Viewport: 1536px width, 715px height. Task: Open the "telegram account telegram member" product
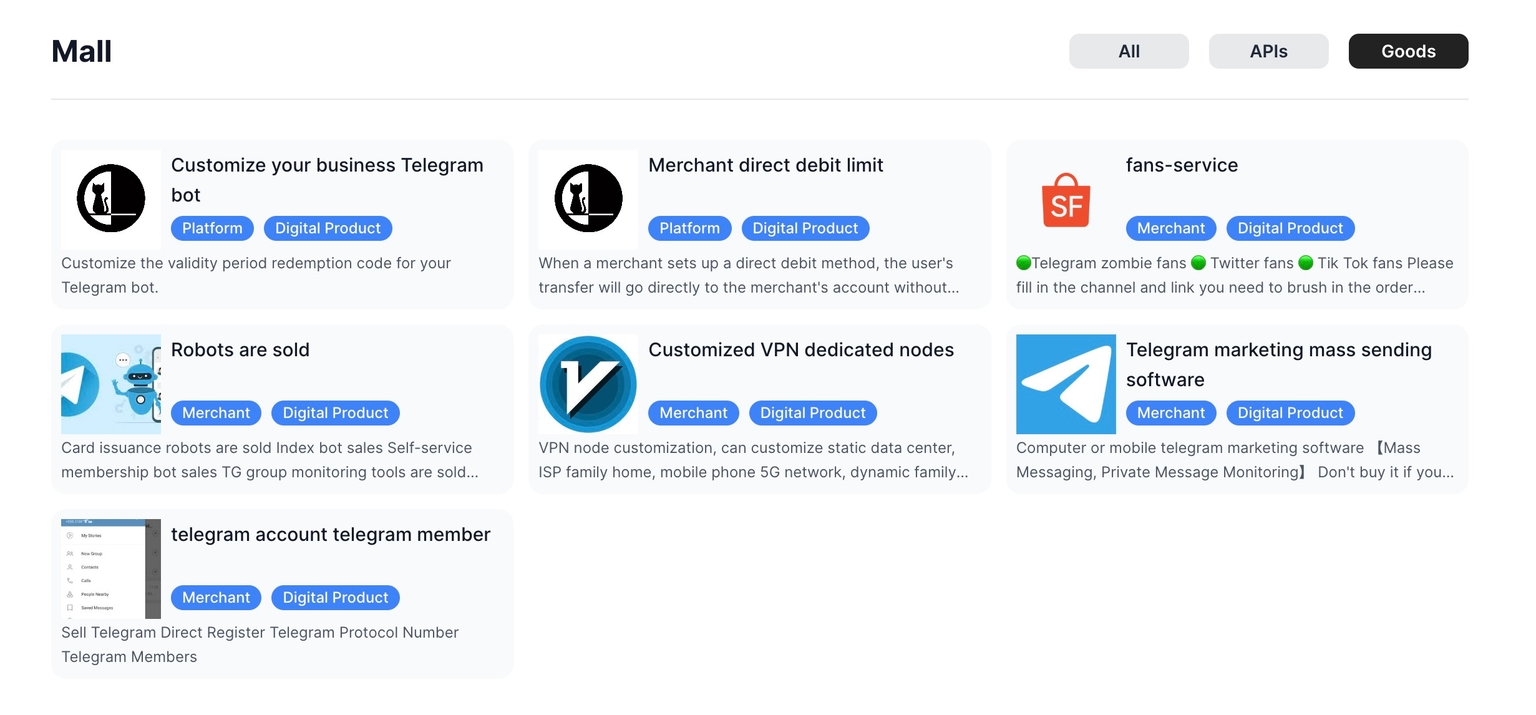click(330, 535)
